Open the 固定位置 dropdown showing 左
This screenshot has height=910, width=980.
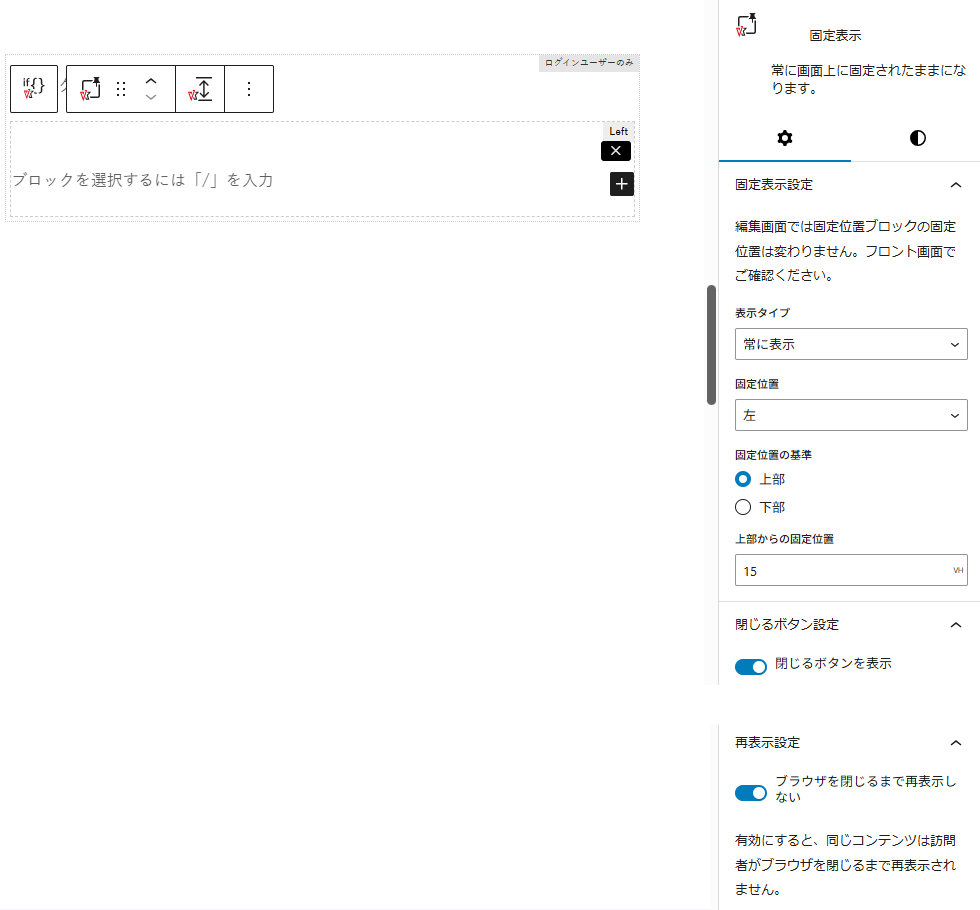851,415
